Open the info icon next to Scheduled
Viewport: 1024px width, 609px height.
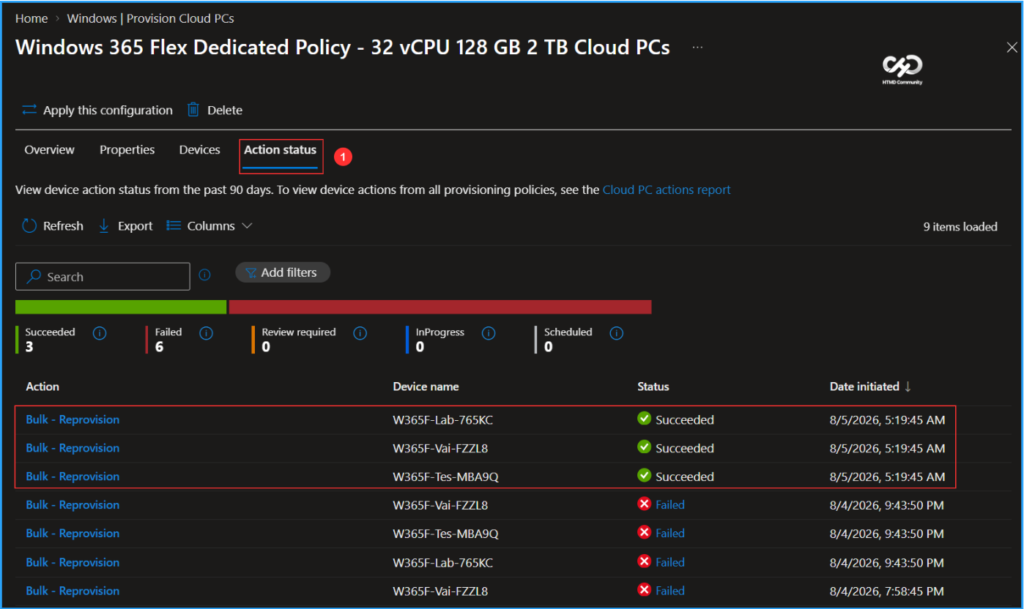(616, 333)
